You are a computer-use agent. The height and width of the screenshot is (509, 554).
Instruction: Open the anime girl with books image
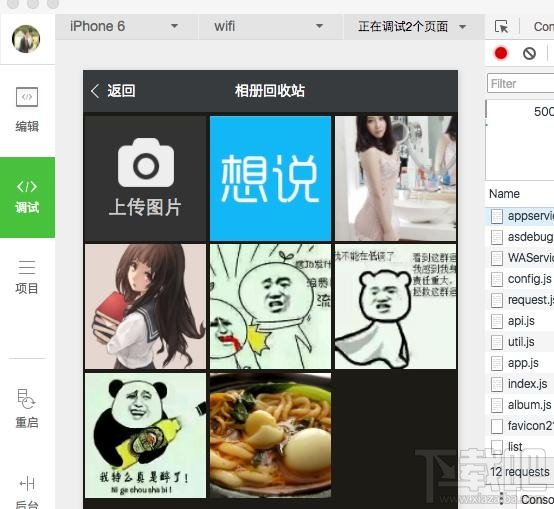[145, 306]
